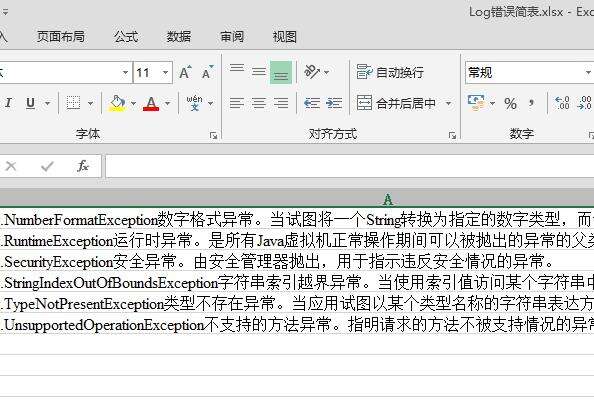Cancel formula entry with X icon

coord(11,166)
